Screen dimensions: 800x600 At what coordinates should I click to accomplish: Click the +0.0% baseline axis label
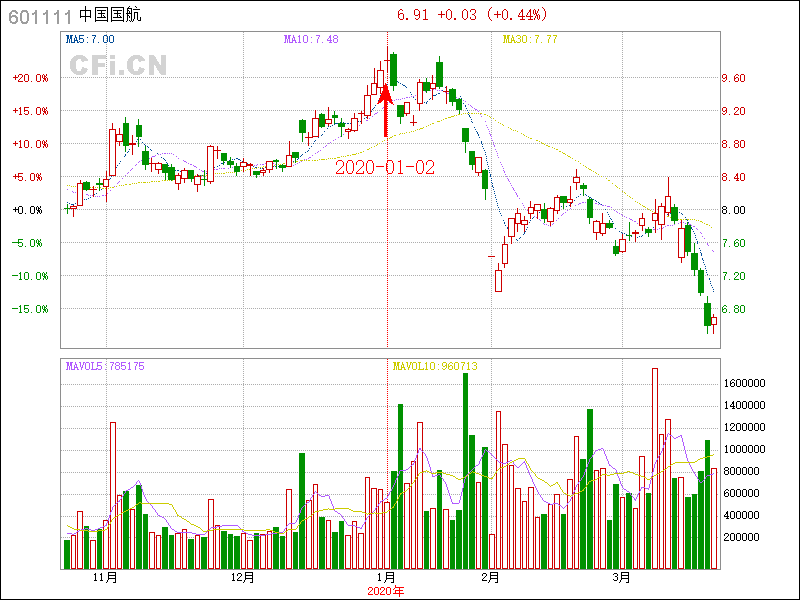click(x=28, y=210)
